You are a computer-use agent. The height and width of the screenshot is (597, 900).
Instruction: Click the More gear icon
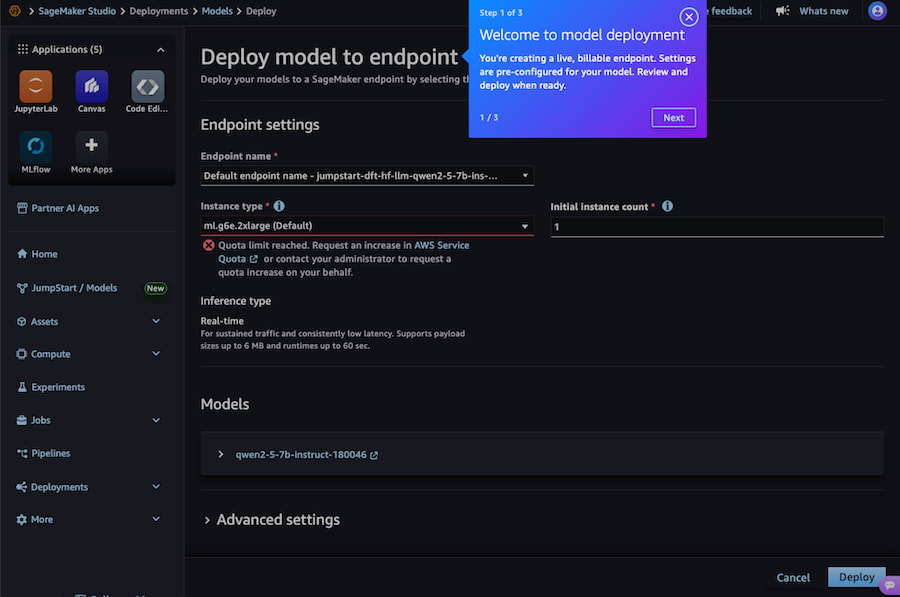22,520
